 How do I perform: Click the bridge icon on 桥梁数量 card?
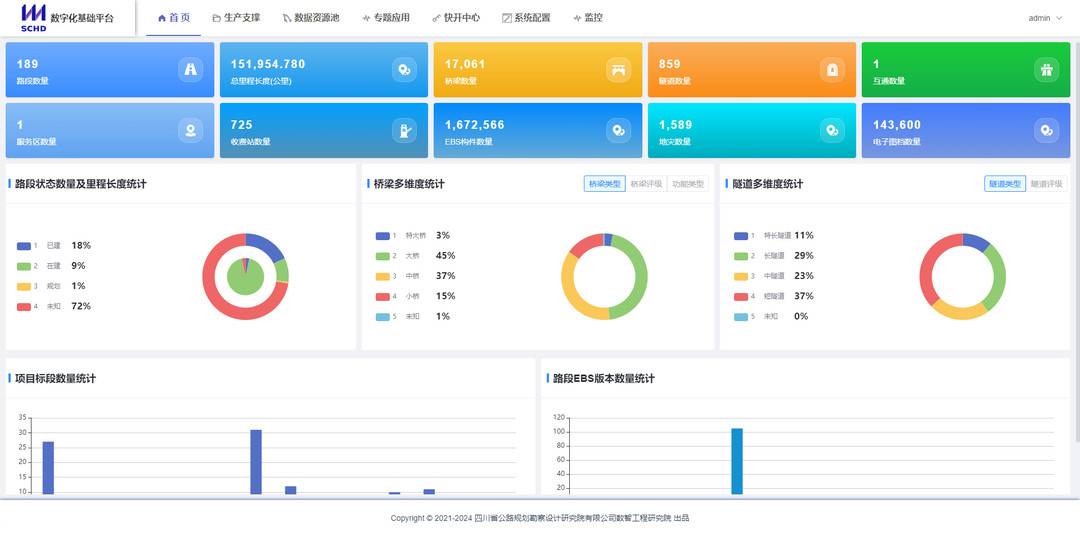[x=618, y=69]
